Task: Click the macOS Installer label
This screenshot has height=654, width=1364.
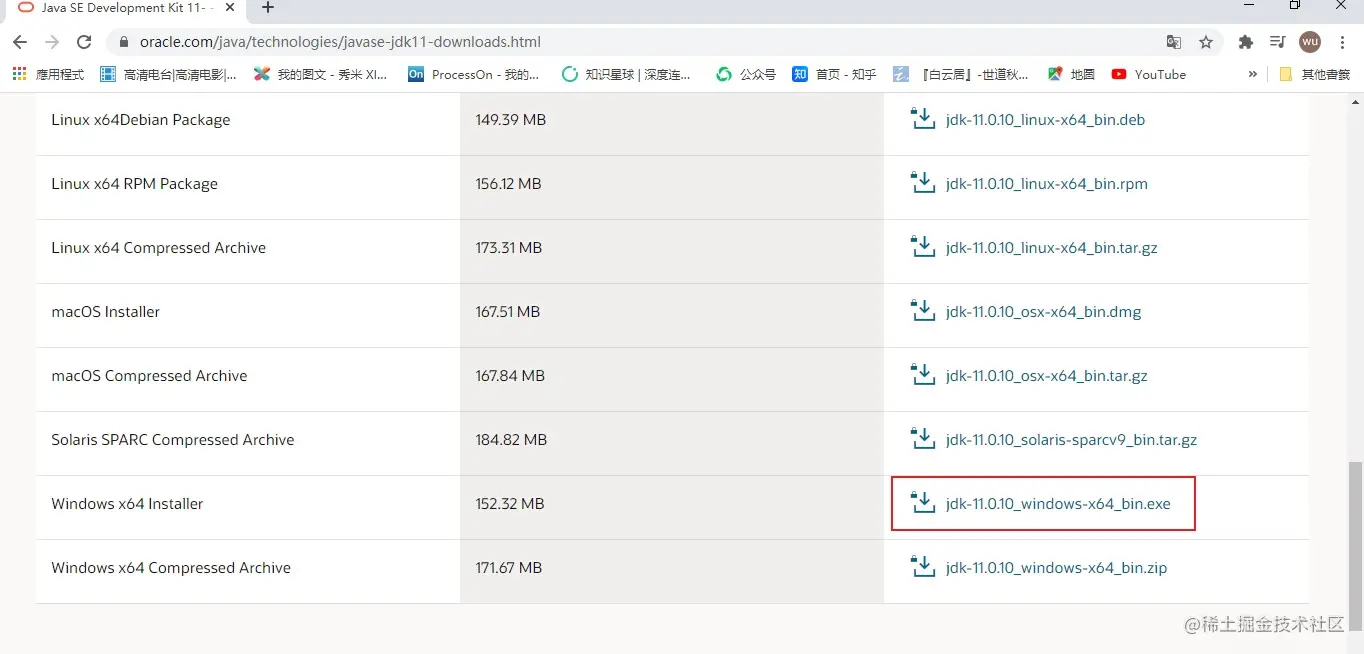Action: 105,312
